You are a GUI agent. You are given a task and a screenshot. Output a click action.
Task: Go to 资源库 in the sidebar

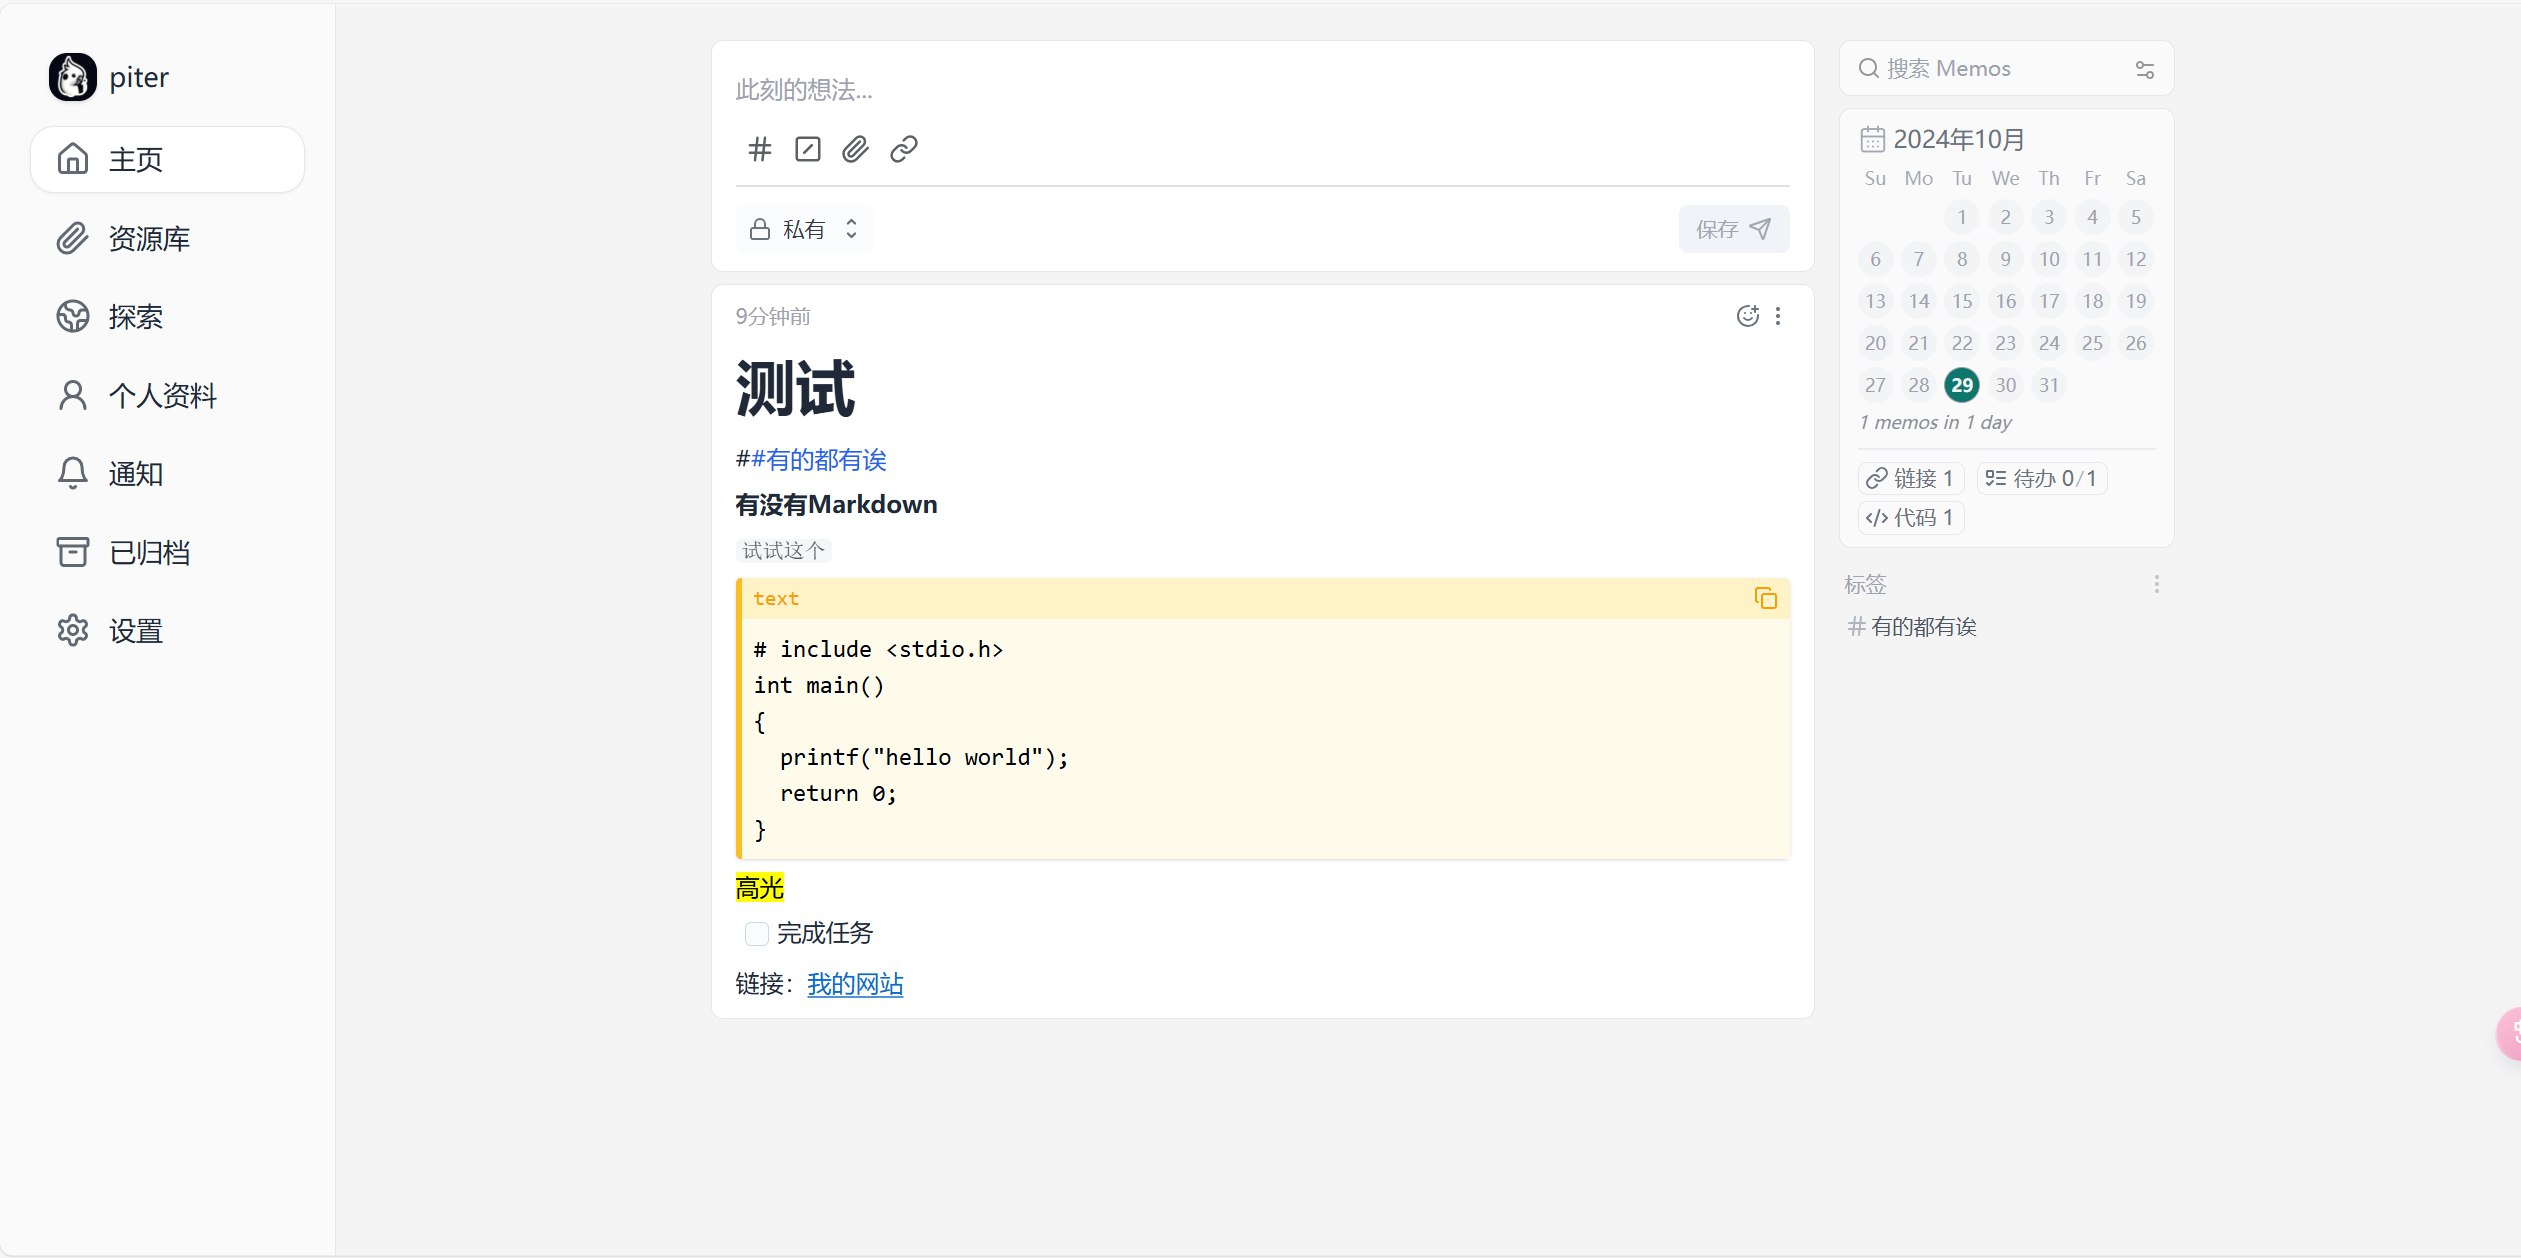point(148,238)
